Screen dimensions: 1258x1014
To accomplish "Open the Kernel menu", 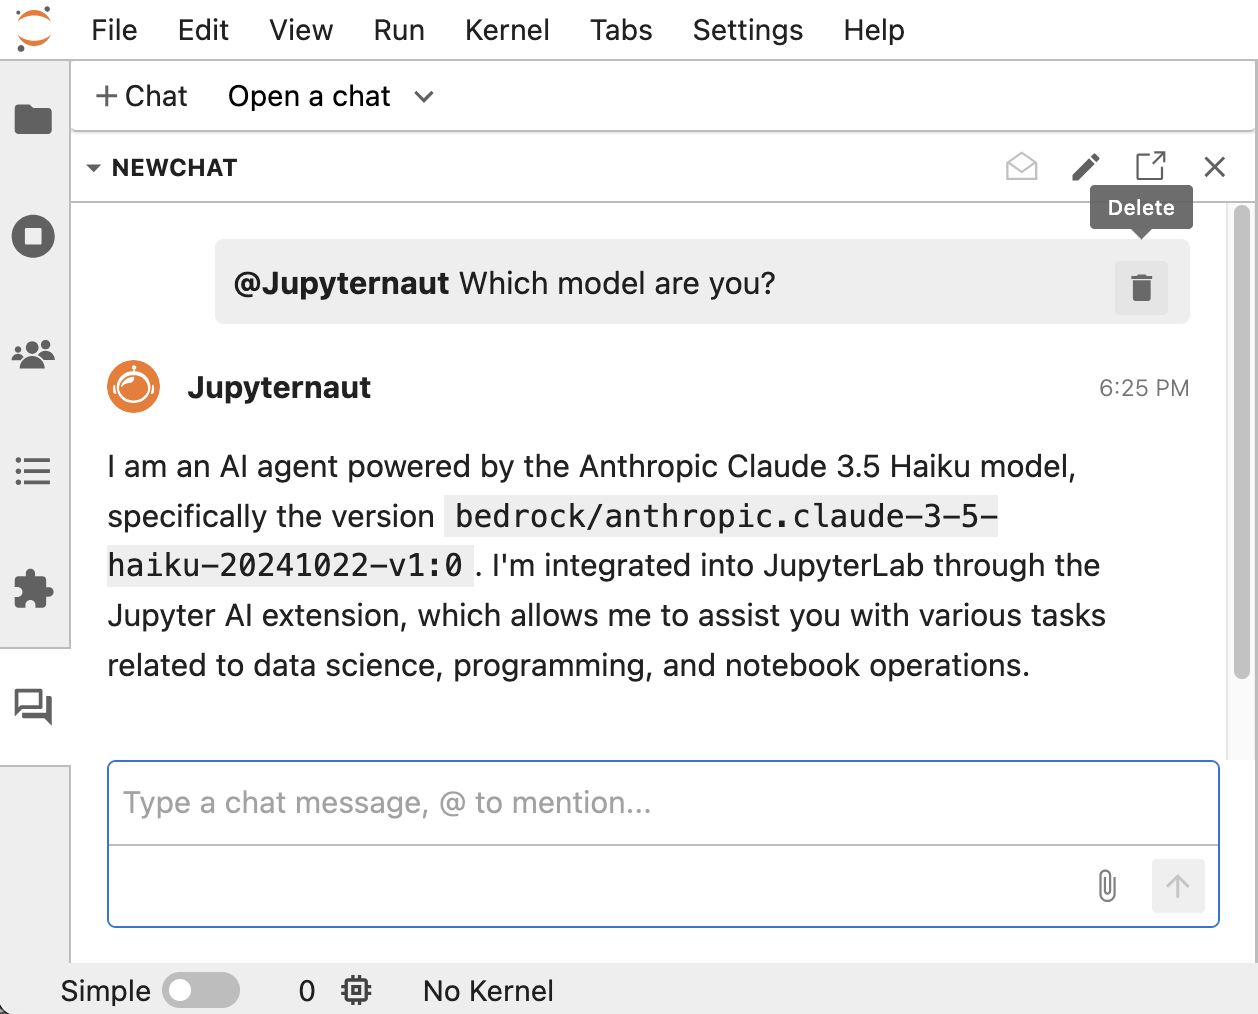I will coord(507,30).
